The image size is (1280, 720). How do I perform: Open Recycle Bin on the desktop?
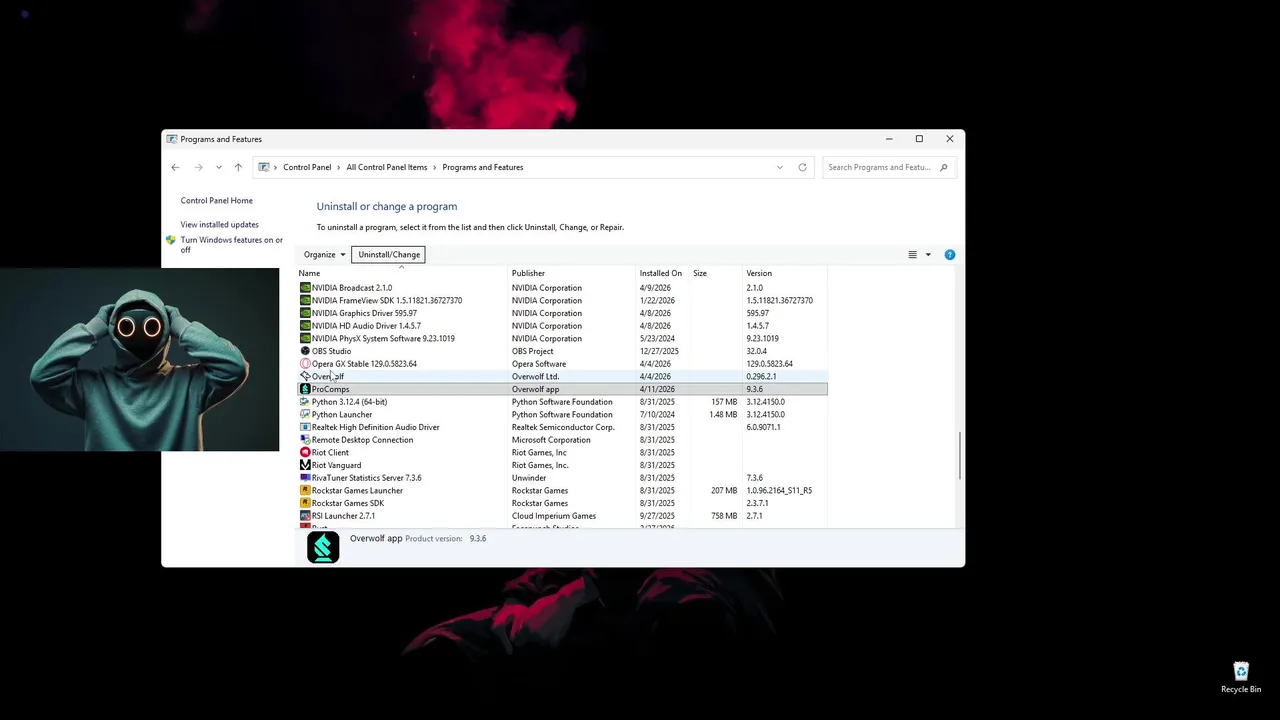point(1241,677)
